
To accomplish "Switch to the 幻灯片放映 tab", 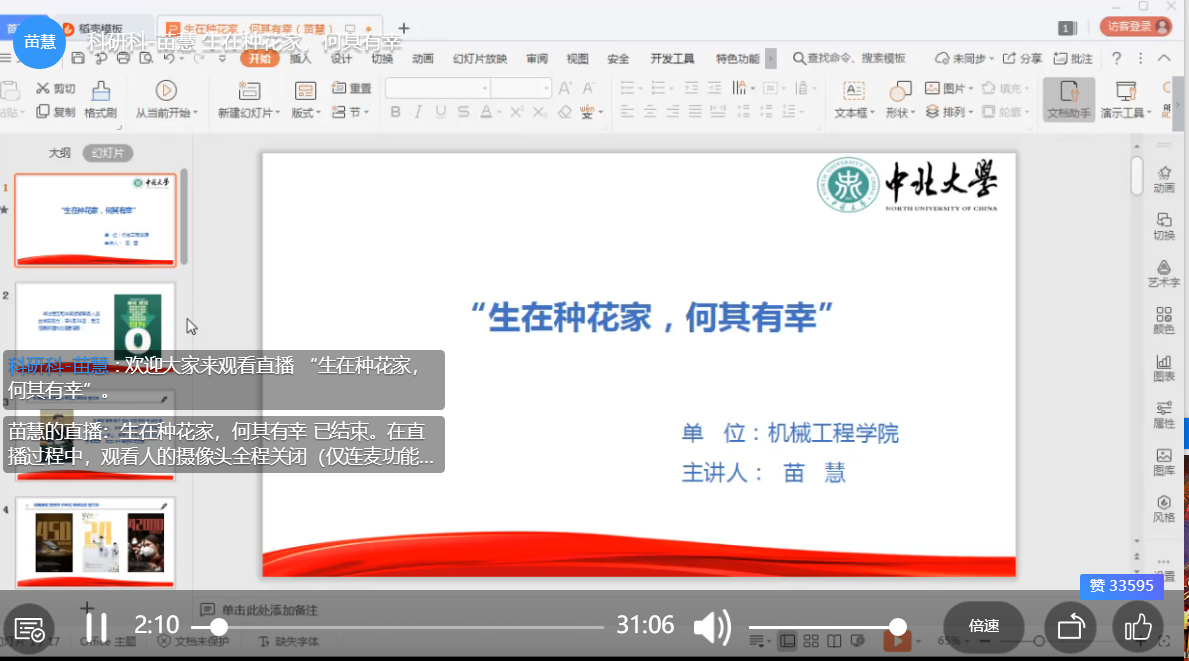I will pos(480,58).
